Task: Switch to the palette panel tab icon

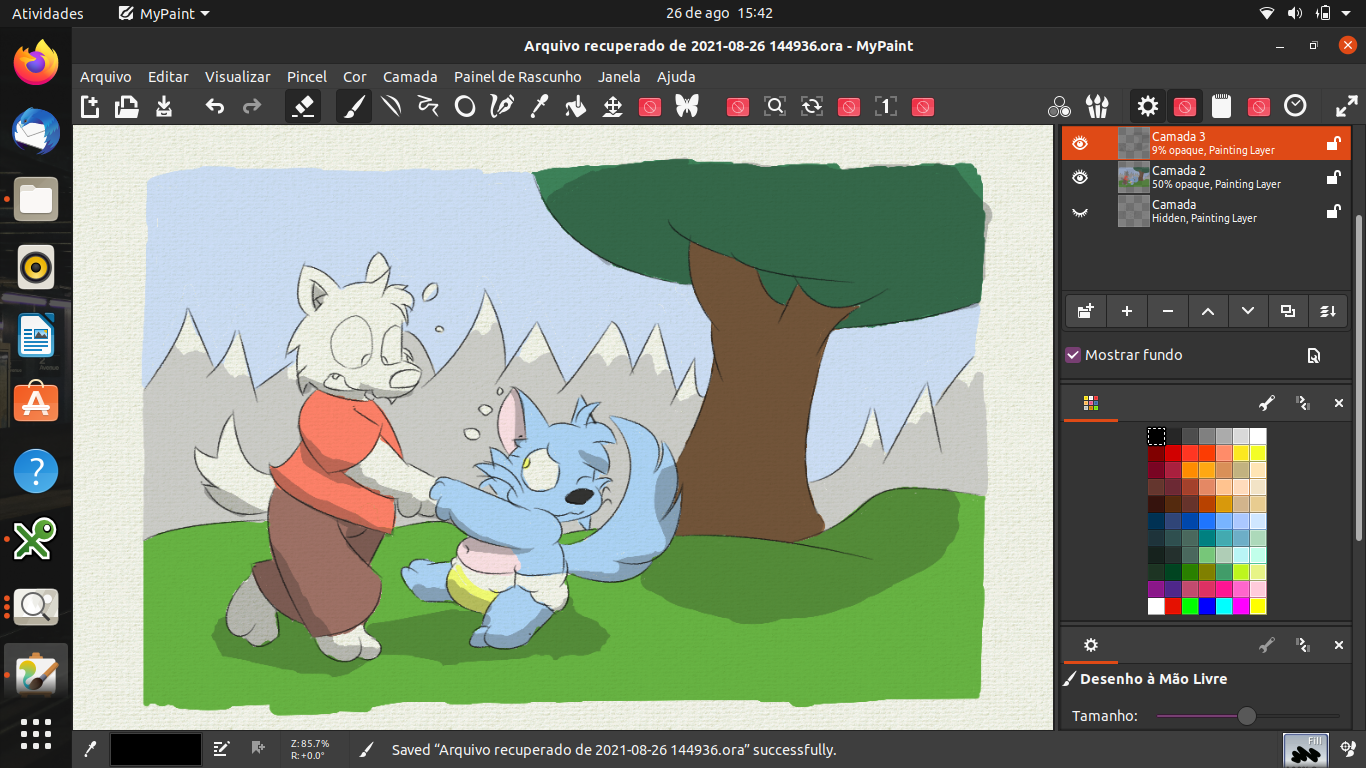Action: pos(1090,403)
